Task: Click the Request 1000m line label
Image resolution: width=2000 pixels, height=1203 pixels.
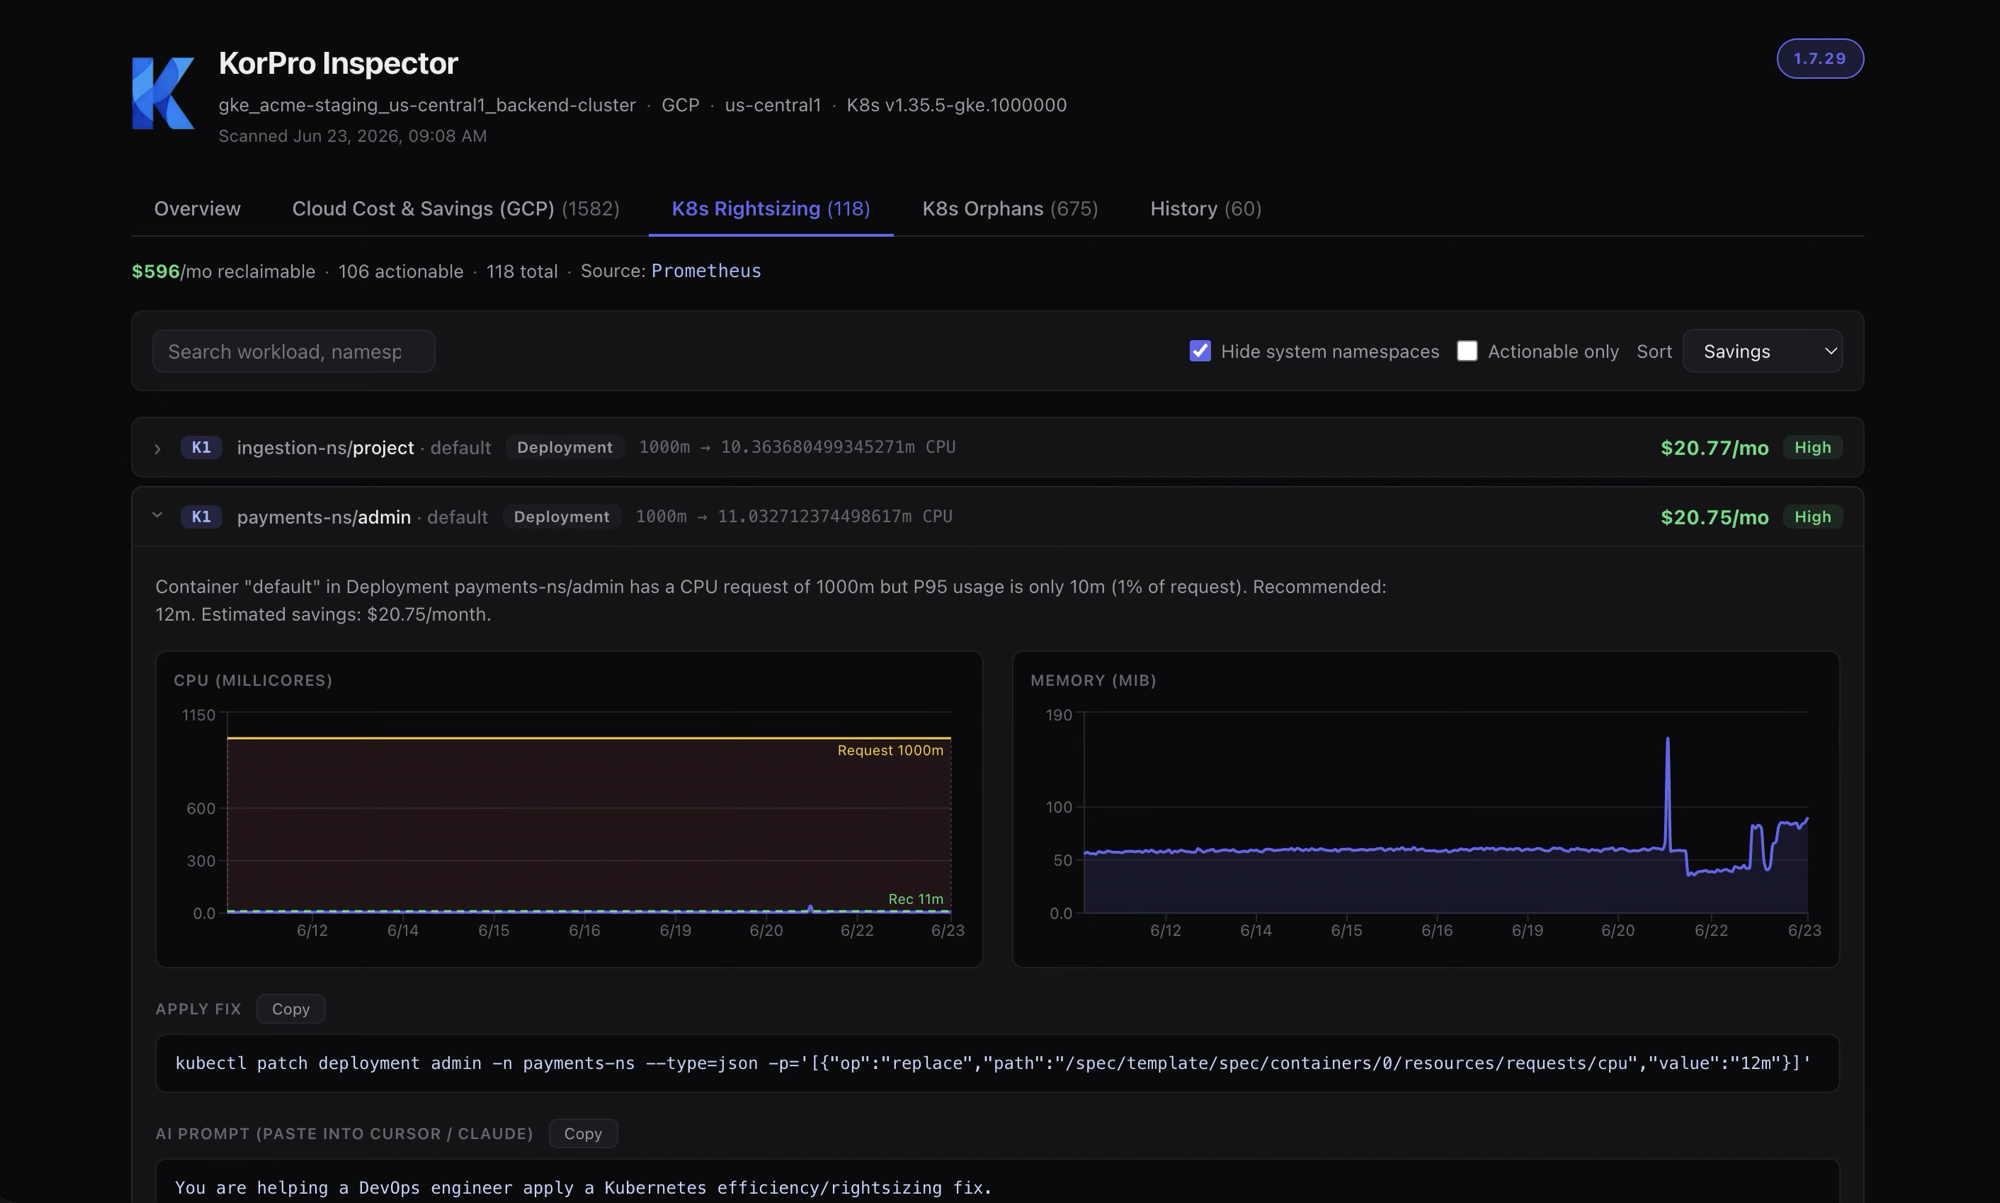Action: pos(890,750)
